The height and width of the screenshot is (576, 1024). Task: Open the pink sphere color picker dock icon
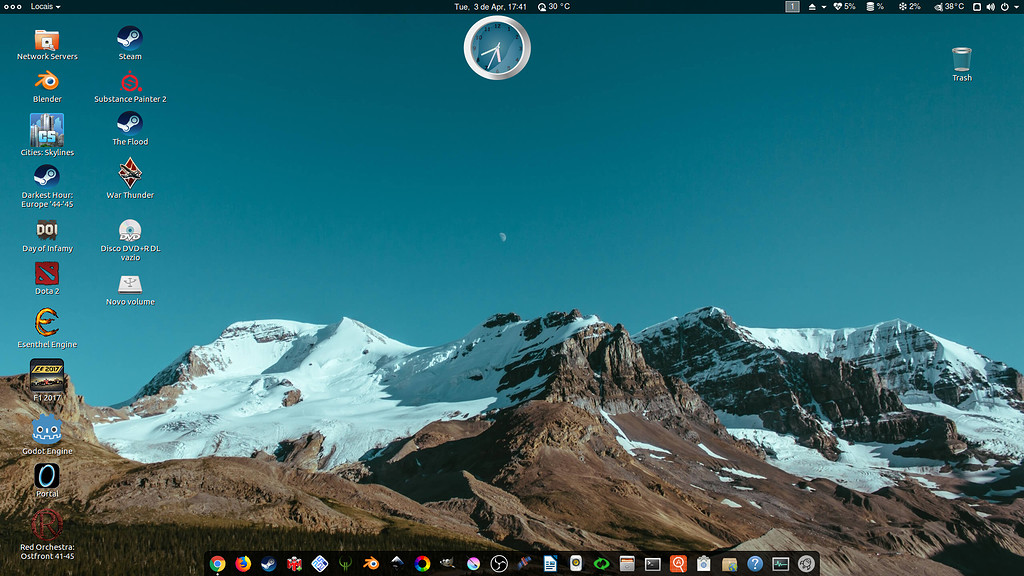coord(473,564)
